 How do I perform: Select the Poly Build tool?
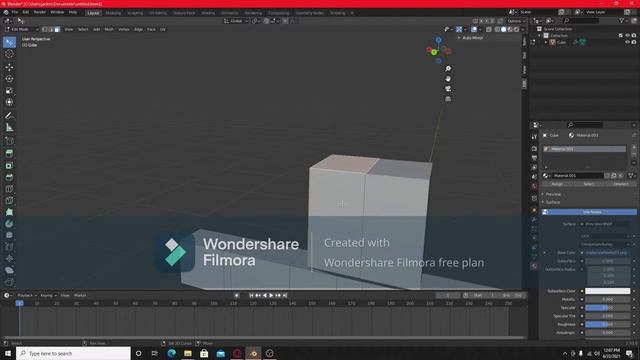[9, 212]
